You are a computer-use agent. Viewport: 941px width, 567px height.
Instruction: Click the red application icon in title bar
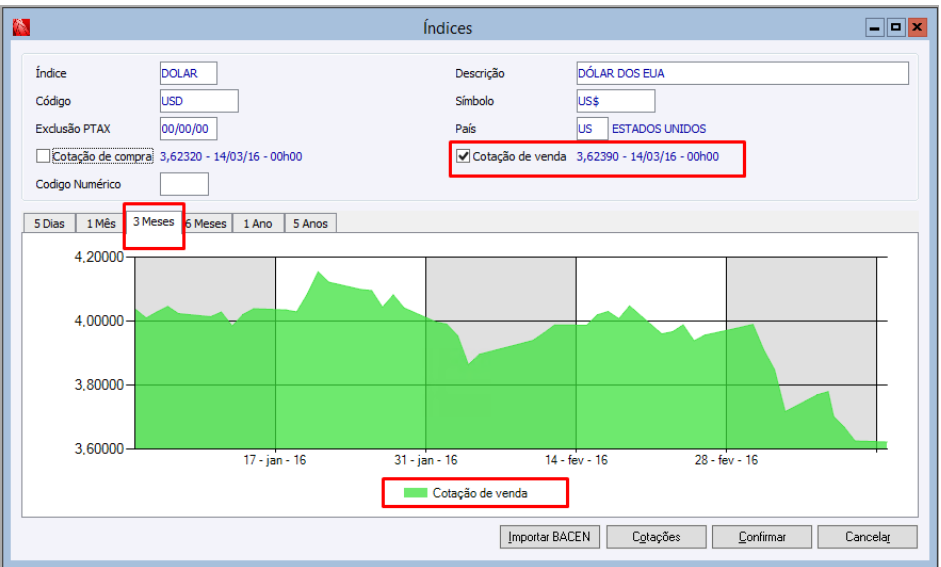point(21,27)
